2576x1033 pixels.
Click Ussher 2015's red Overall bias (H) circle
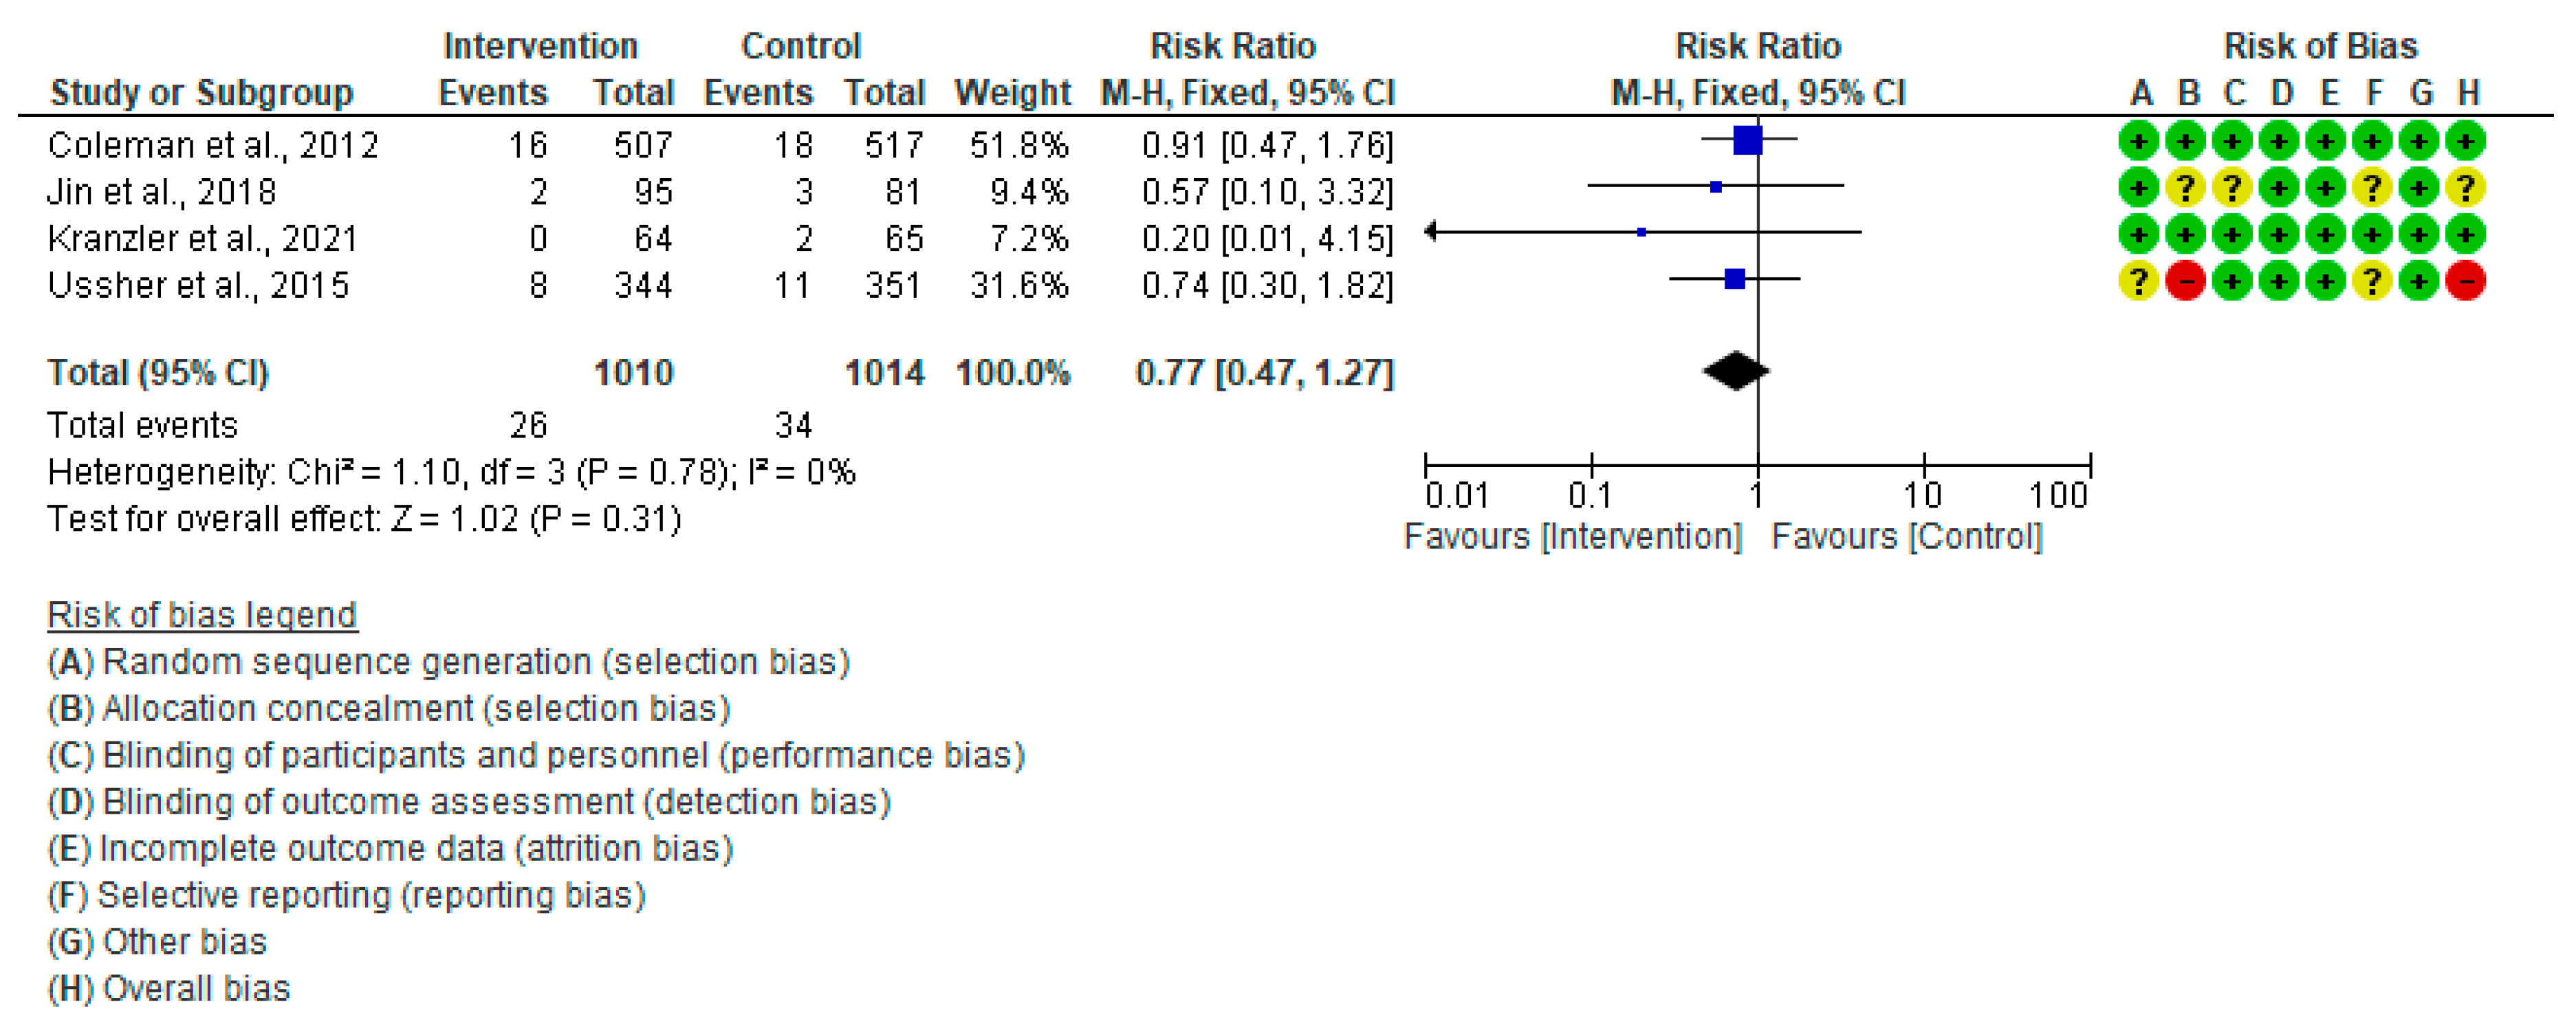[x=2465, y=282]
